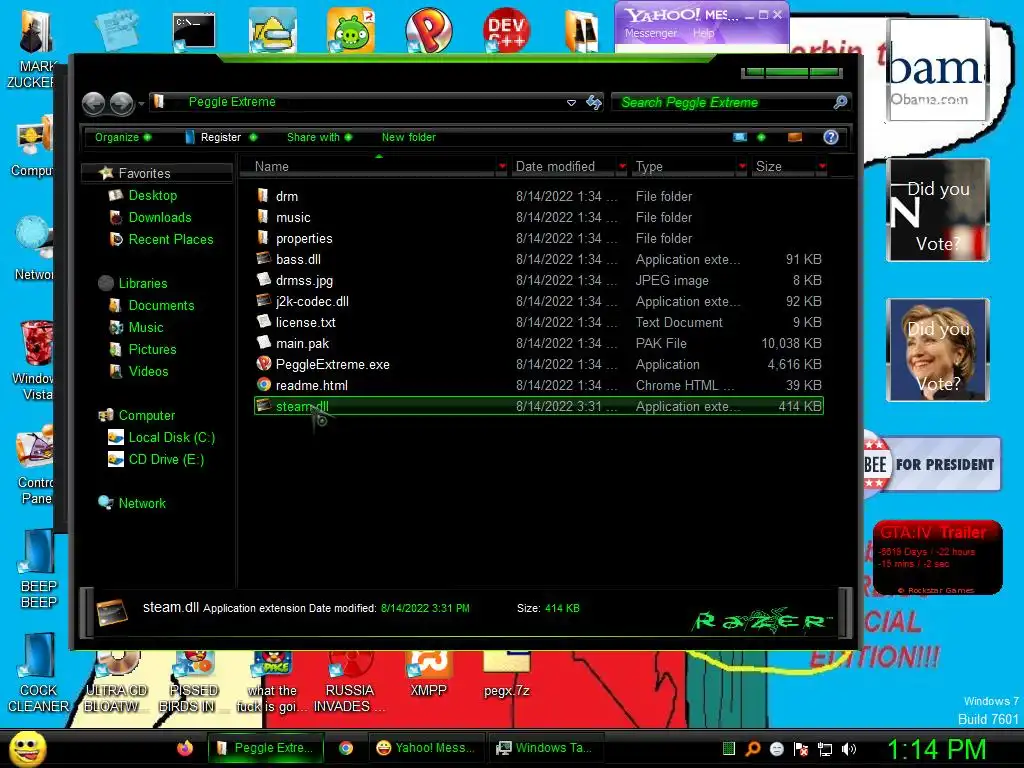Open the Messenger menu in Yahoo! Messenger

tap(650, 33)
